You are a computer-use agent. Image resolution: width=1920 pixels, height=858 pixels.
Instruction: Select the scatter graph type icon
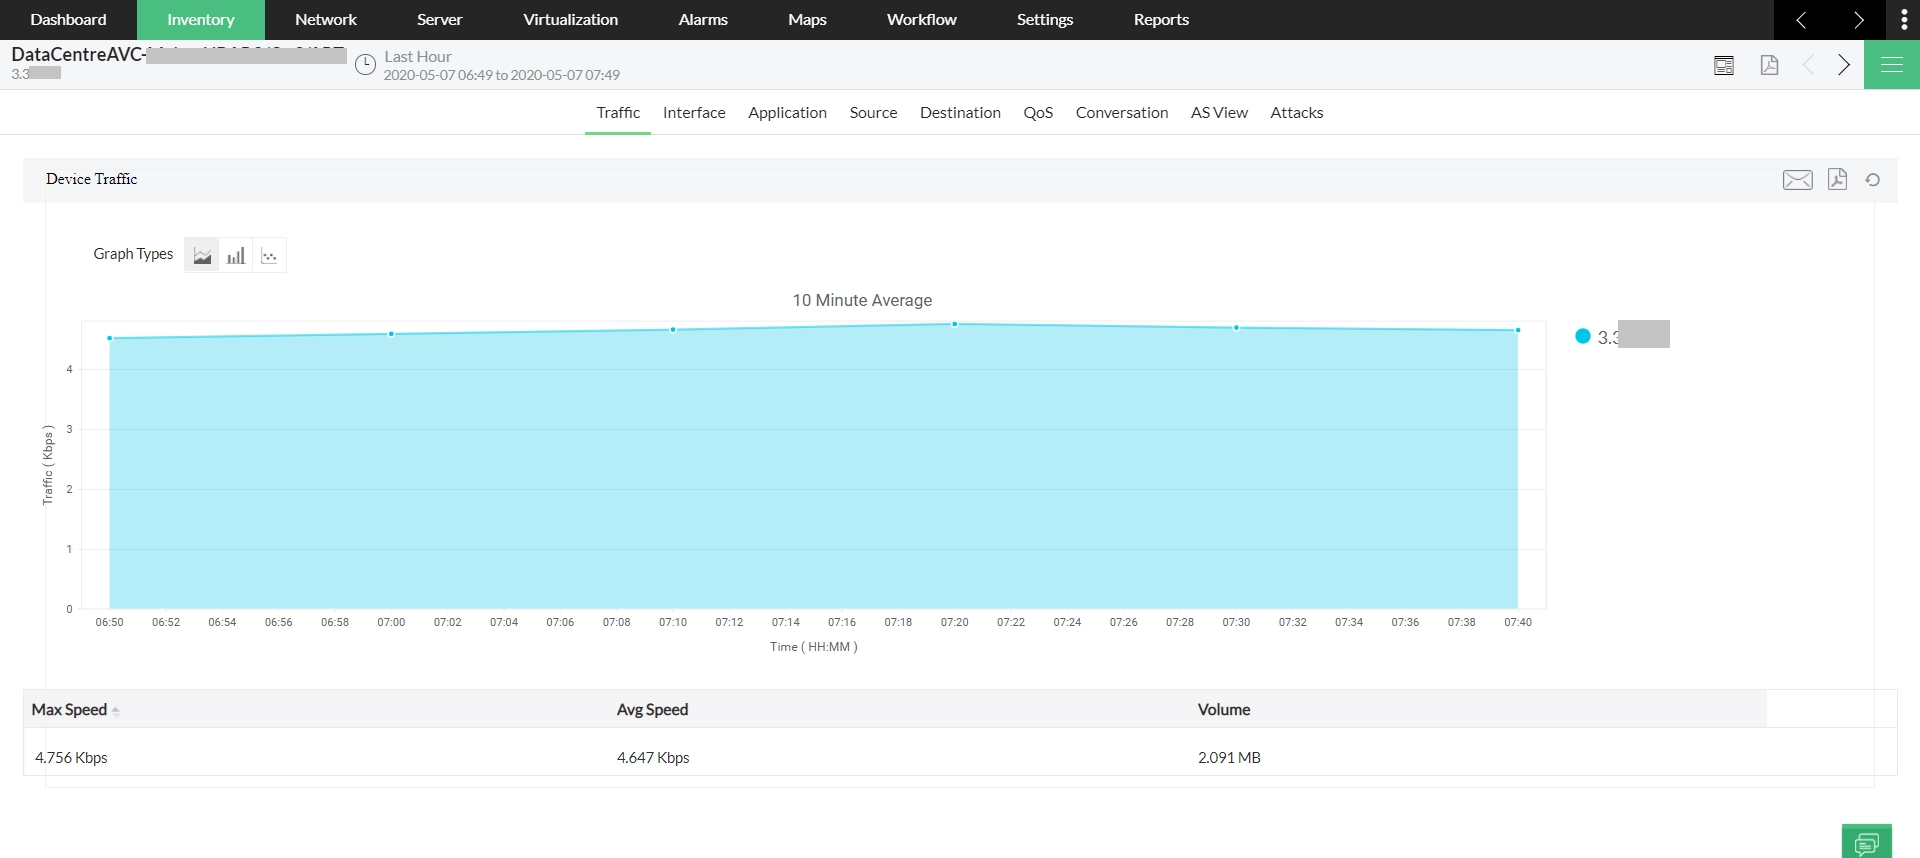269,256
